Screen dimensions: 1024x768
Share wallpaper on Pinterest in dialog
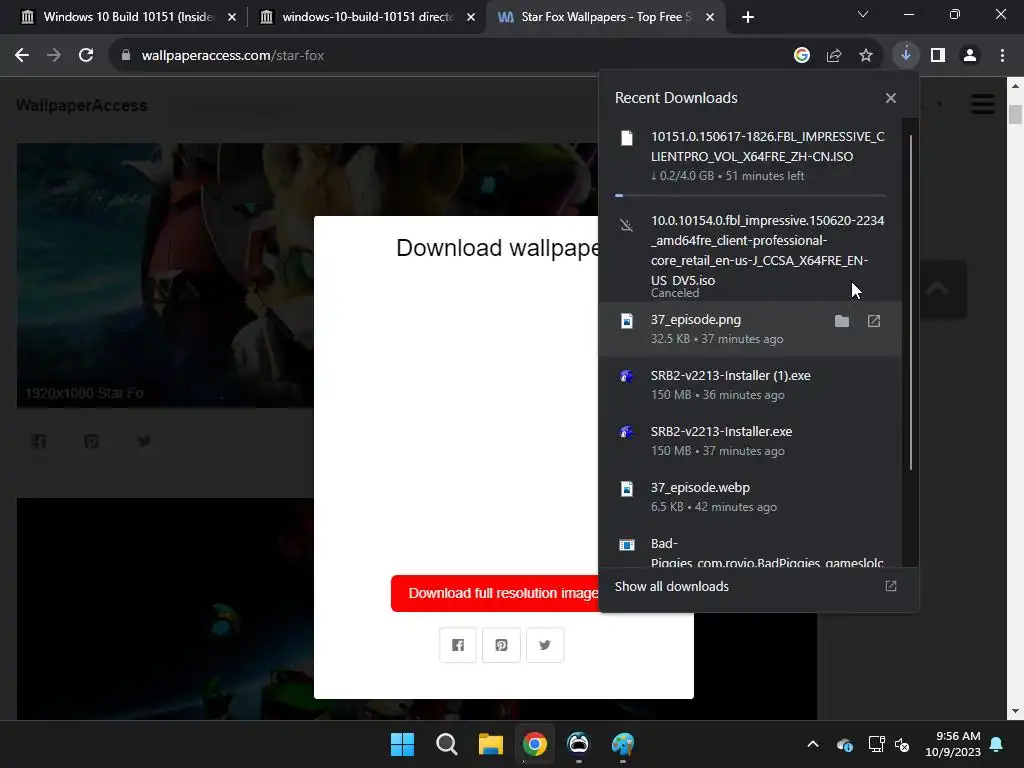pyautogui.click(x=501, y=645)
